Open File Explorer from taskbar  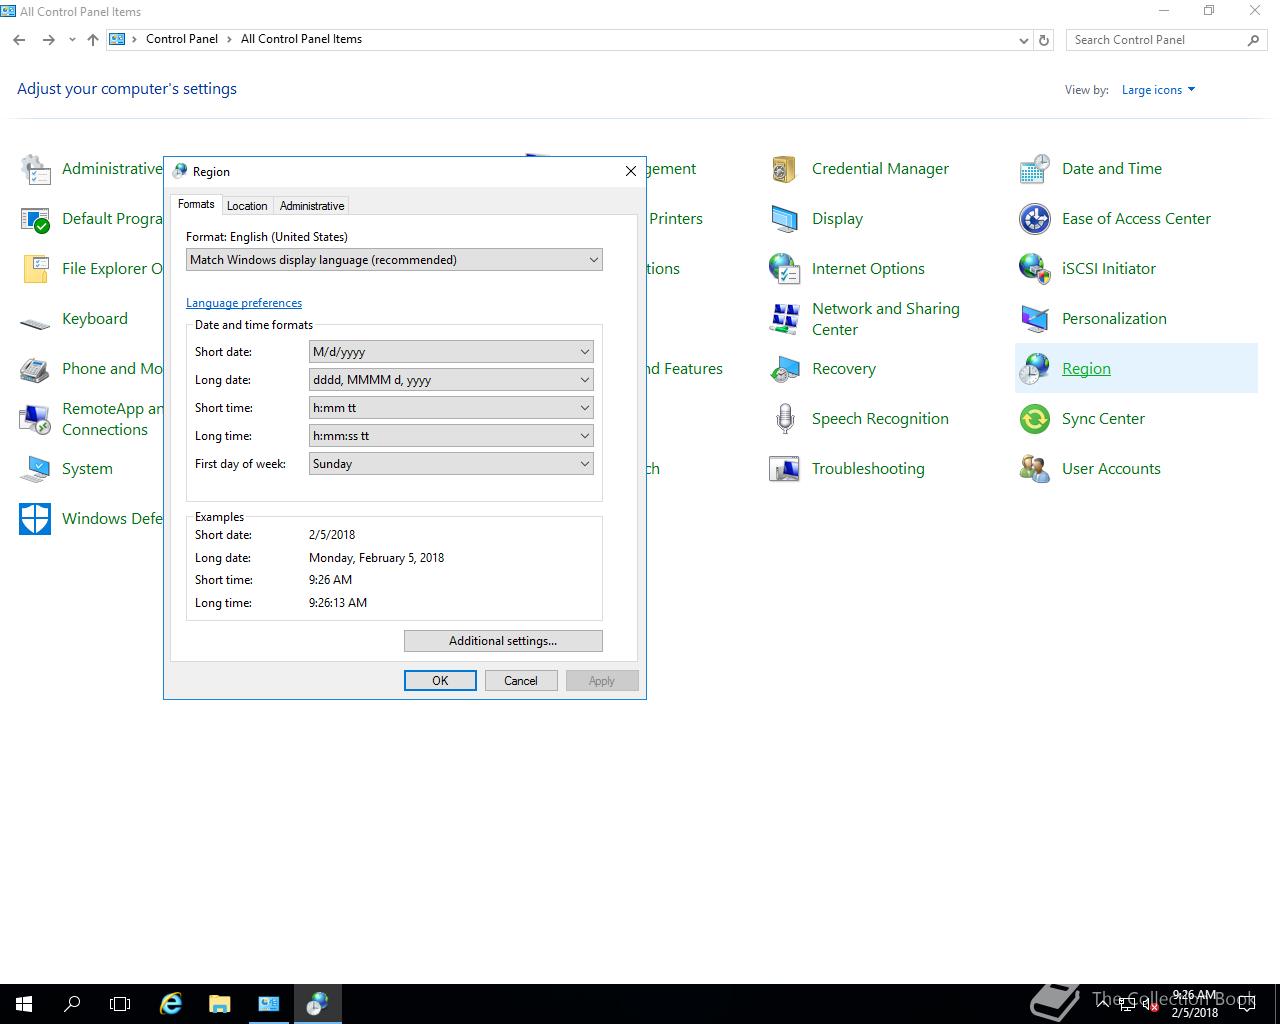point(219,1004)
